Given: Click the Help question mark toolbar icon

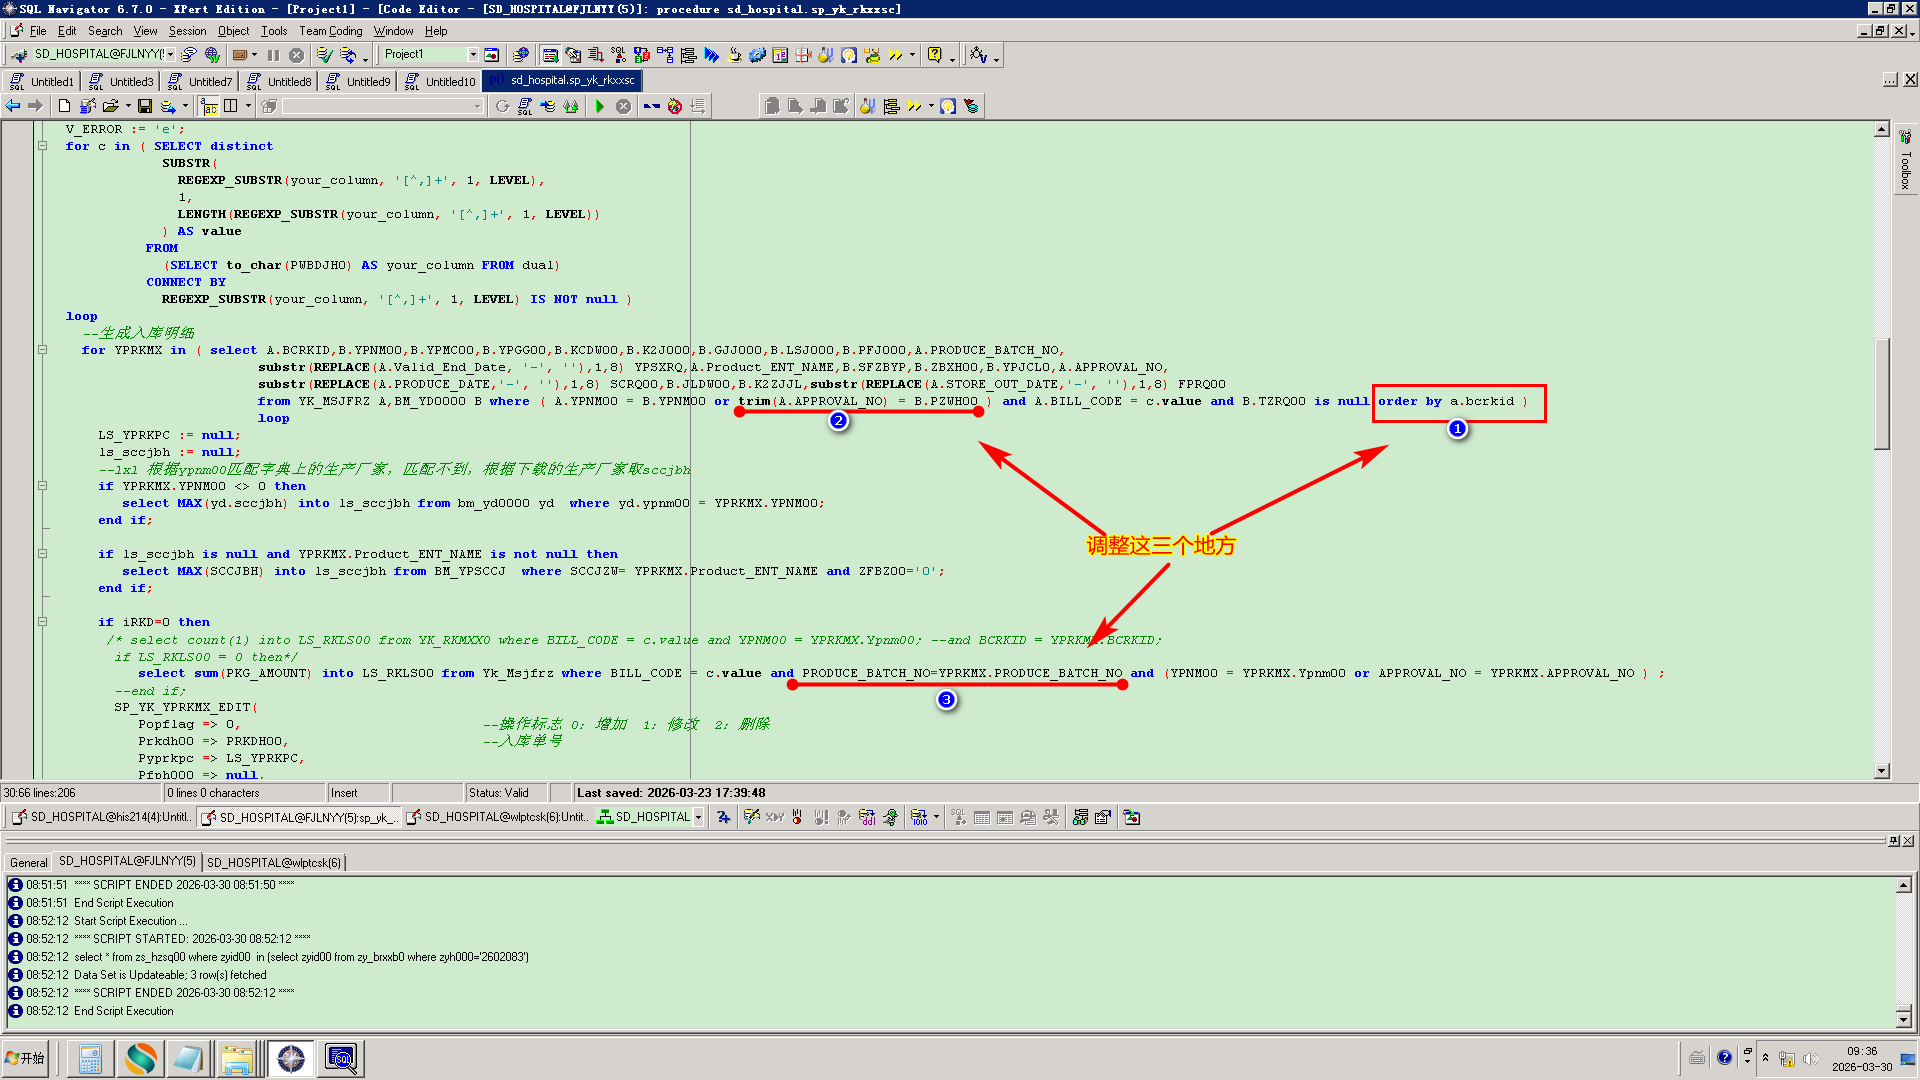Looking at the screenshot, I should (934, 55).
